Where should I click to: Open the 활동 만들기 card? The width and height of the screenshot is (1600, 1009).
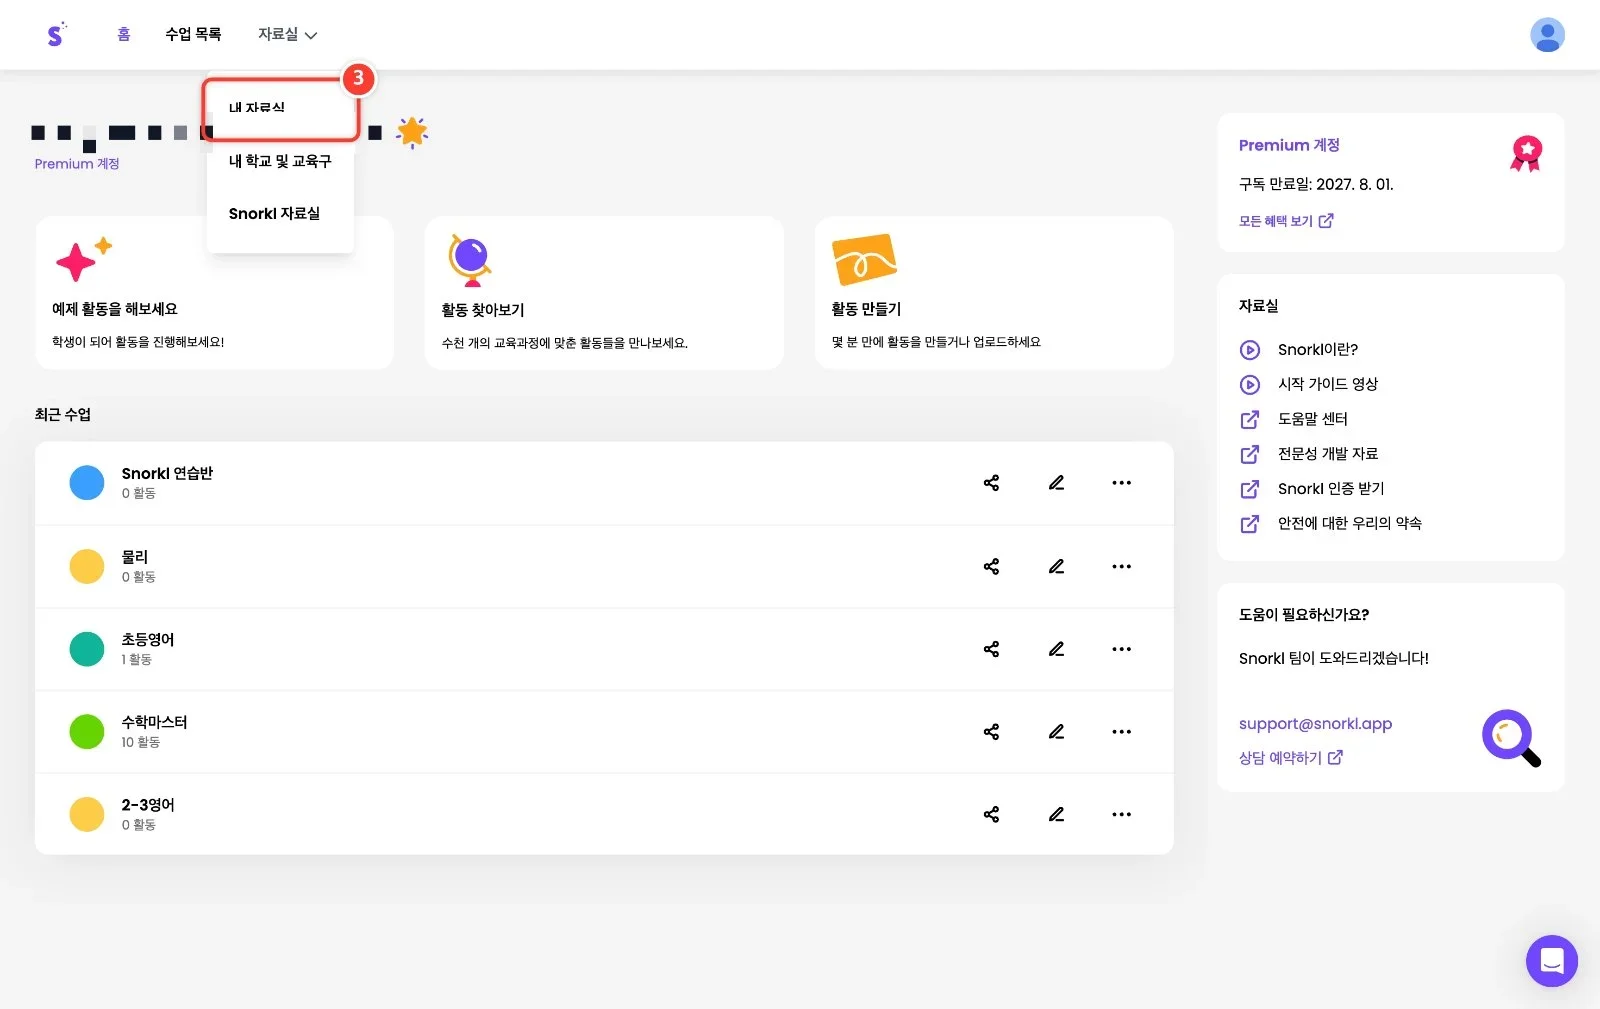[x=994, y=293]
